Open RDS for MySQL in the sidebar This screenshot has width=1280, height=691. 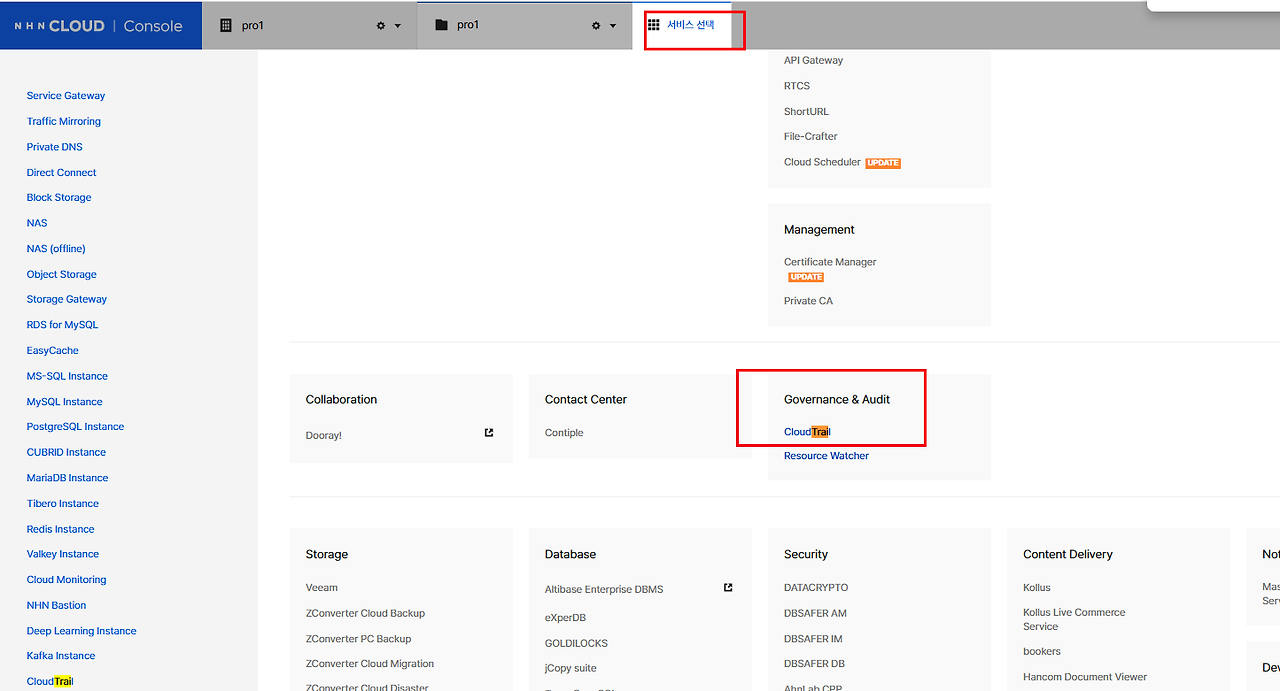[x=63, y=325]
